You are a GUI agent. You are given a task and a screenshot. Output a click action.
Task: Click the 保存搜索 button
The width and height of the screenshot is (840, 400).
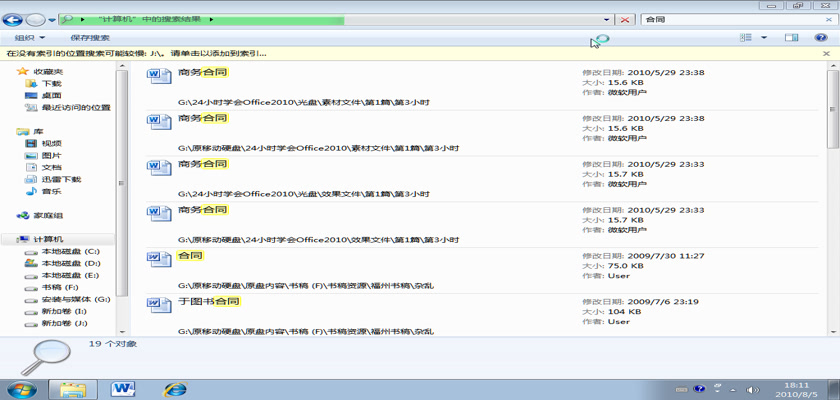[90, 38]
